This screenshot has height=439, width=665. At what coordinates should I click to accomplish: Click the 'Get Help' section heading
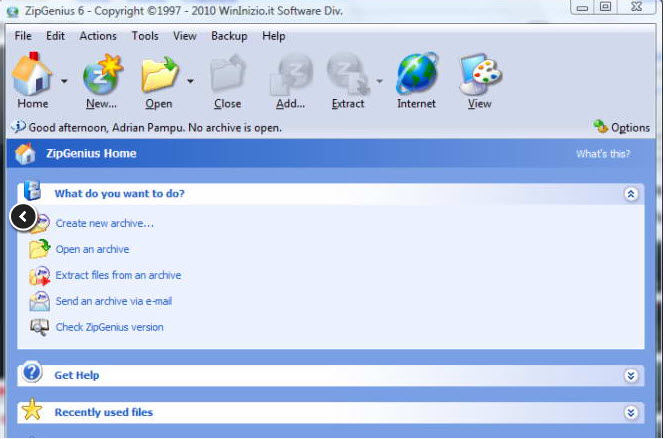click(x=77, y=375)
